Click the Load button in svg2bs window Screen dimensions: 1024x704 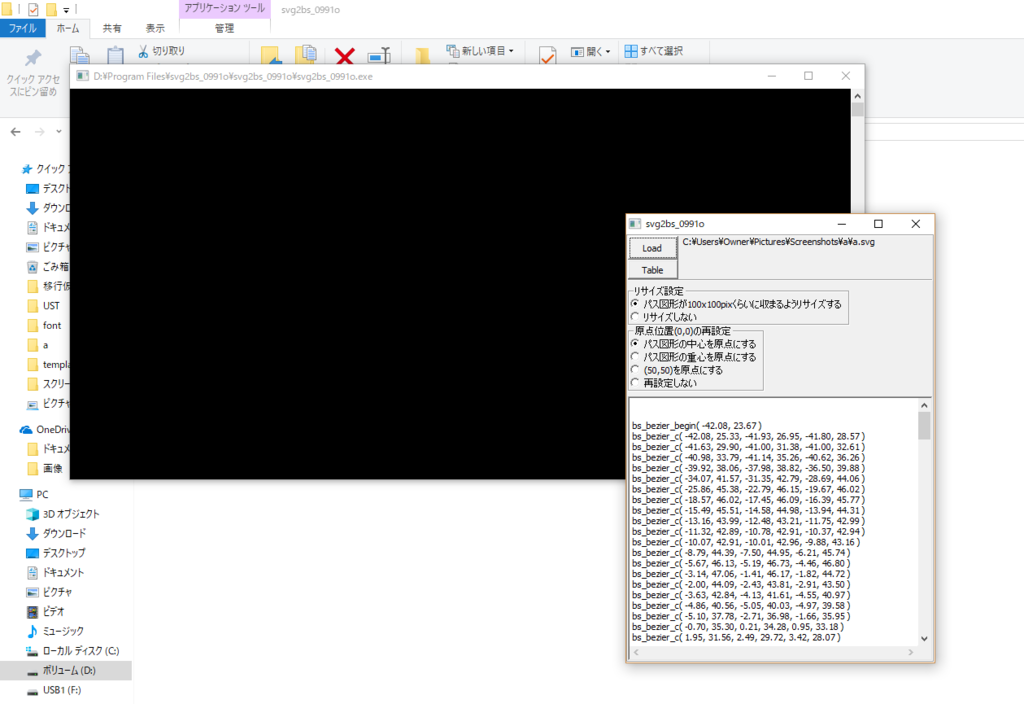[x=652, y=248]
